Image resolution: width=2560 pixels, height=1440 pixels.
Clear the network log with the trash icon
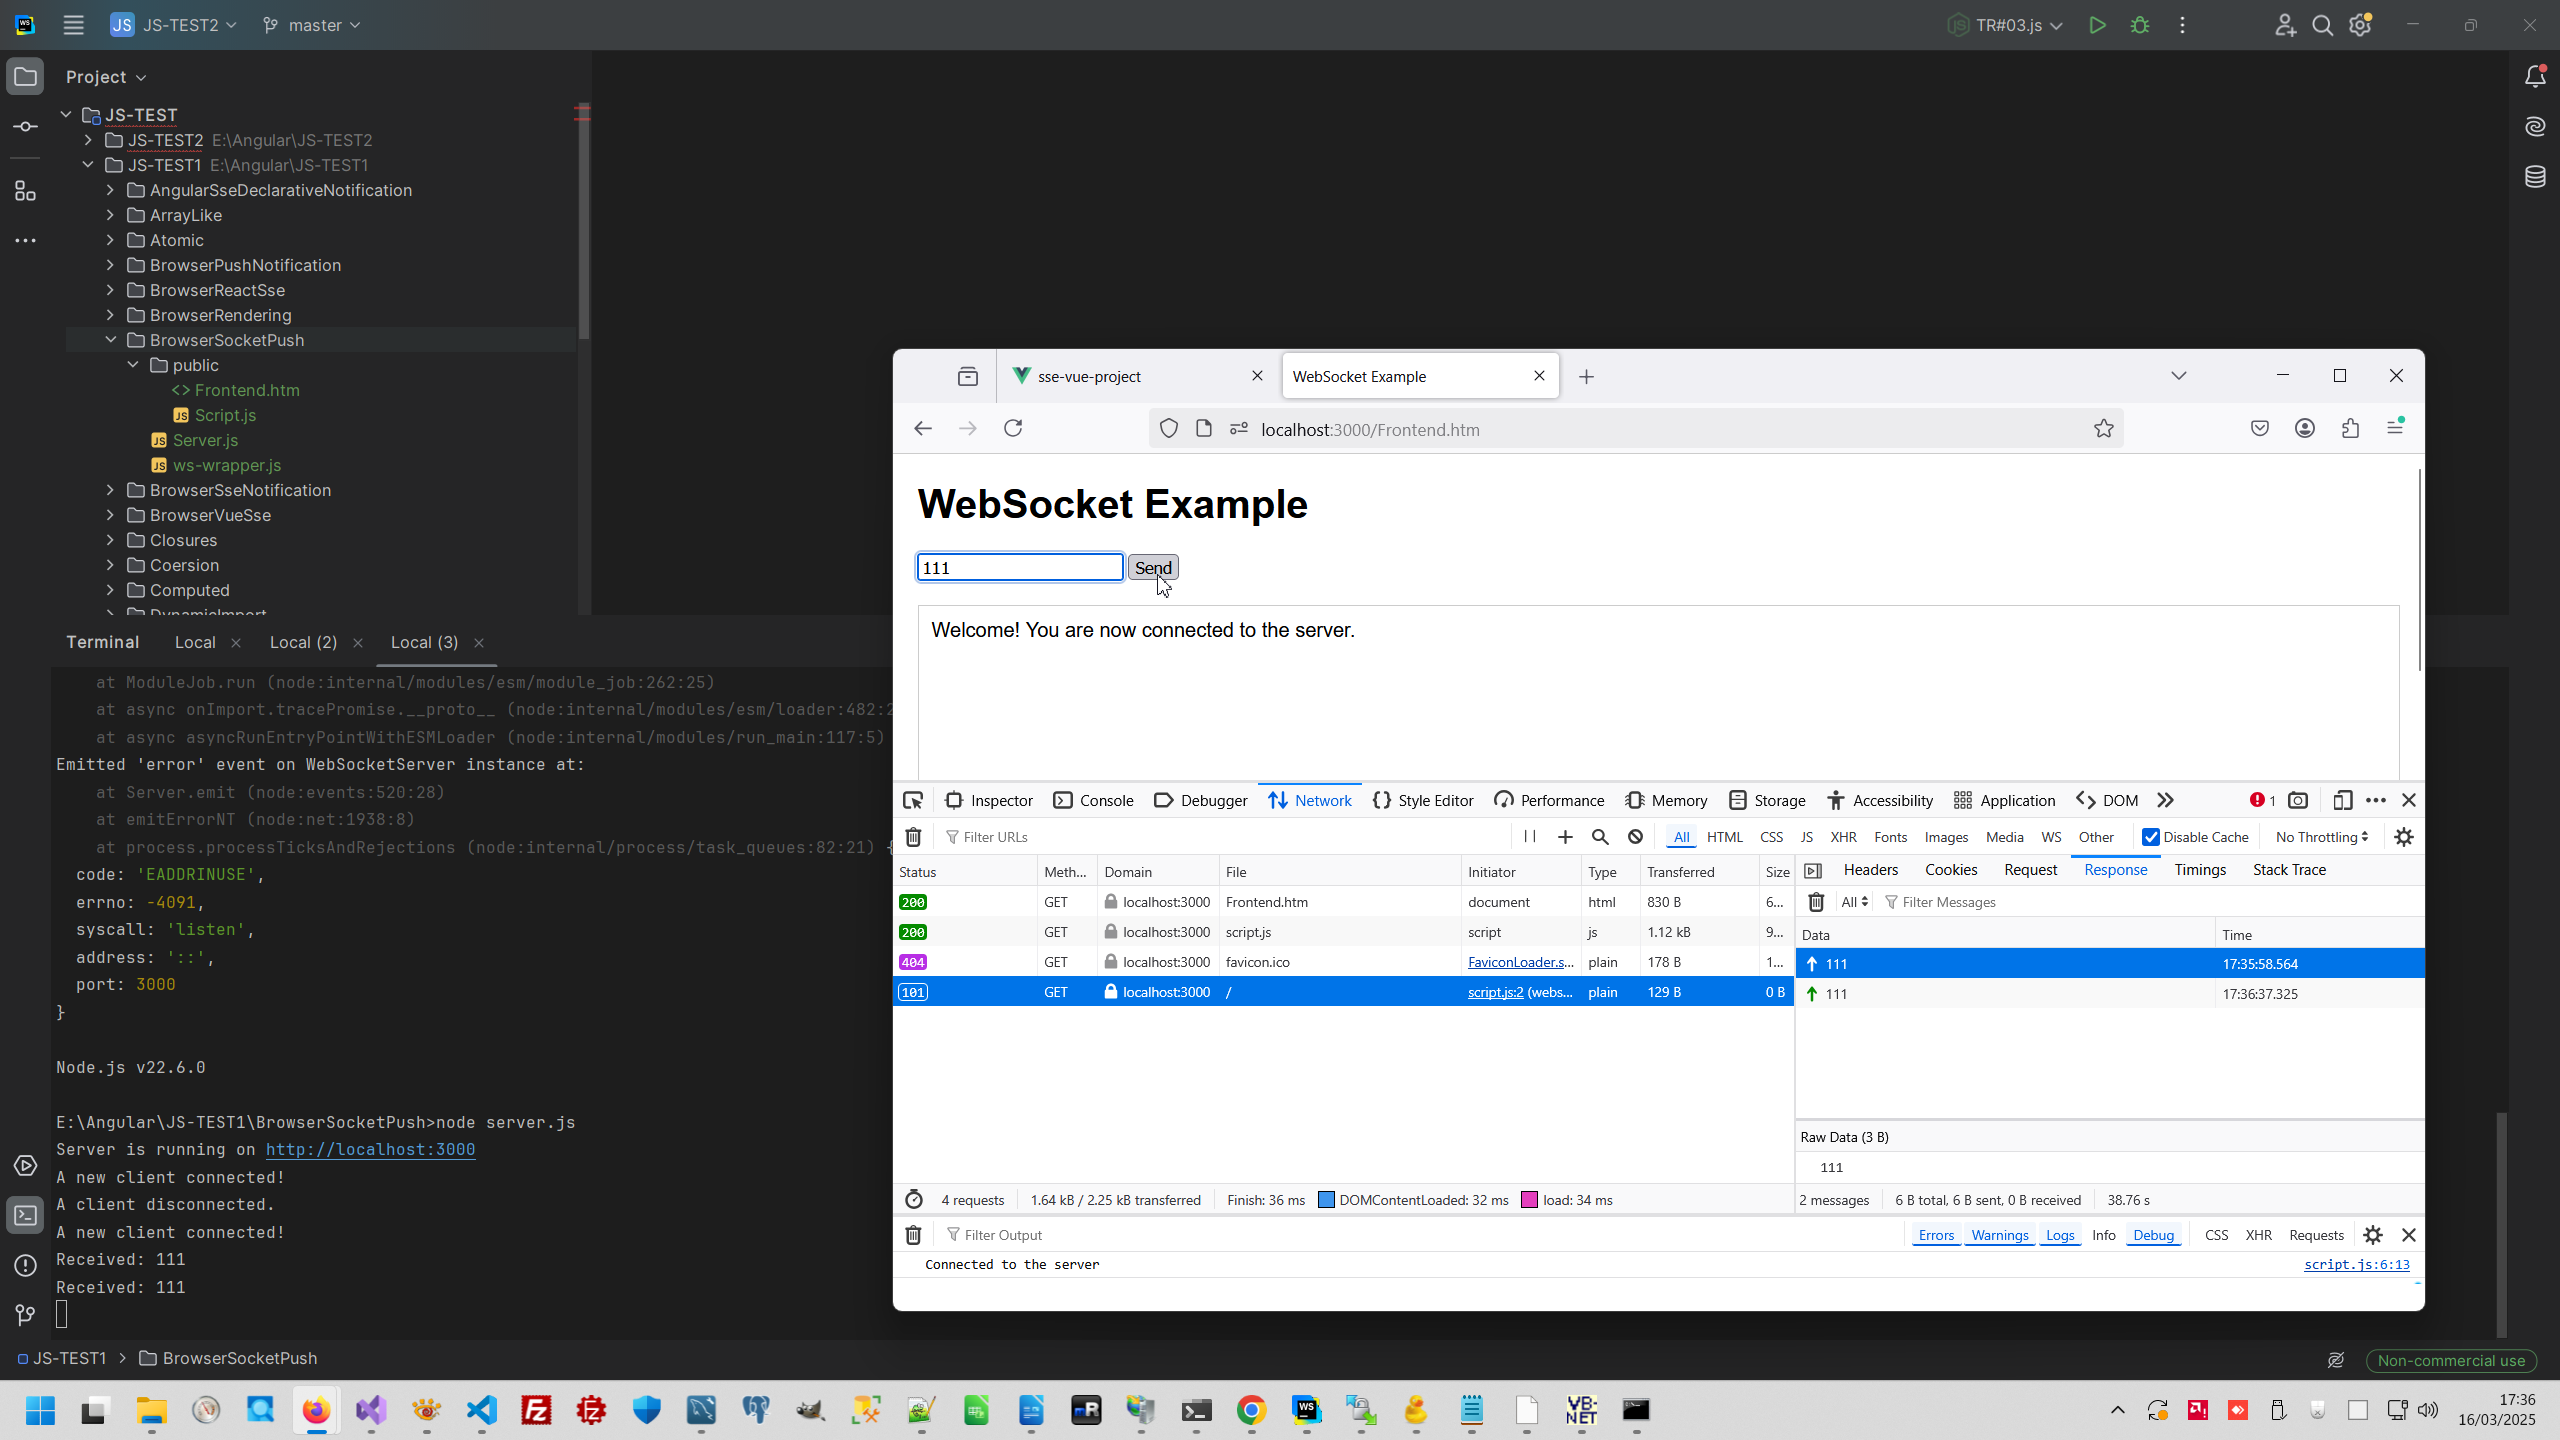point(913,837)
